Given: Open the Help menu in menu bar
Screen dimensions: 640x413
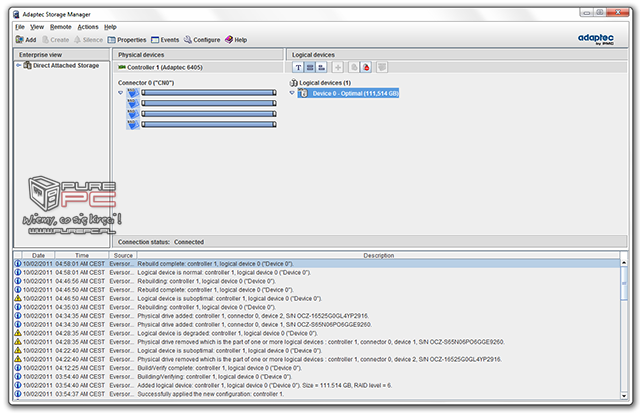Looking at the screenshot, I should (110, 27).
